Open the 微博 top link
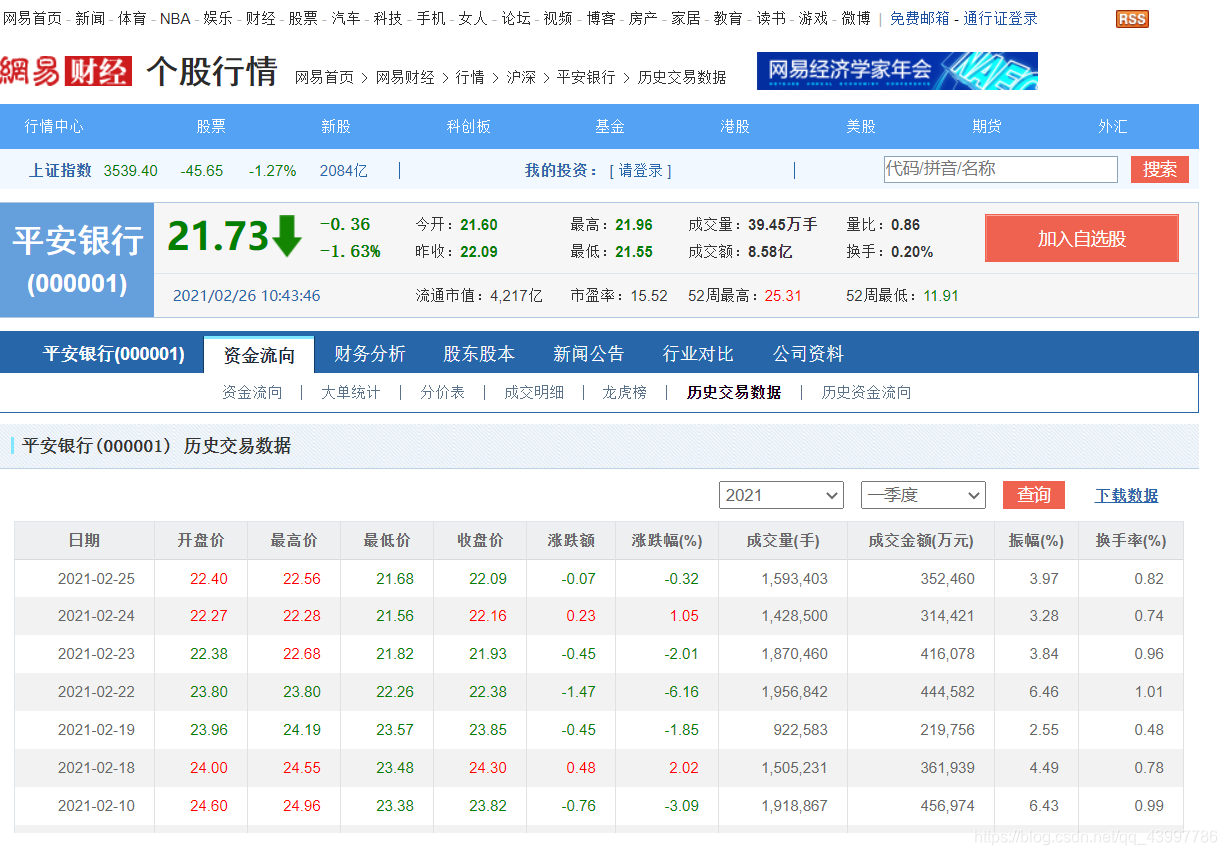 (x=856, y=18)
